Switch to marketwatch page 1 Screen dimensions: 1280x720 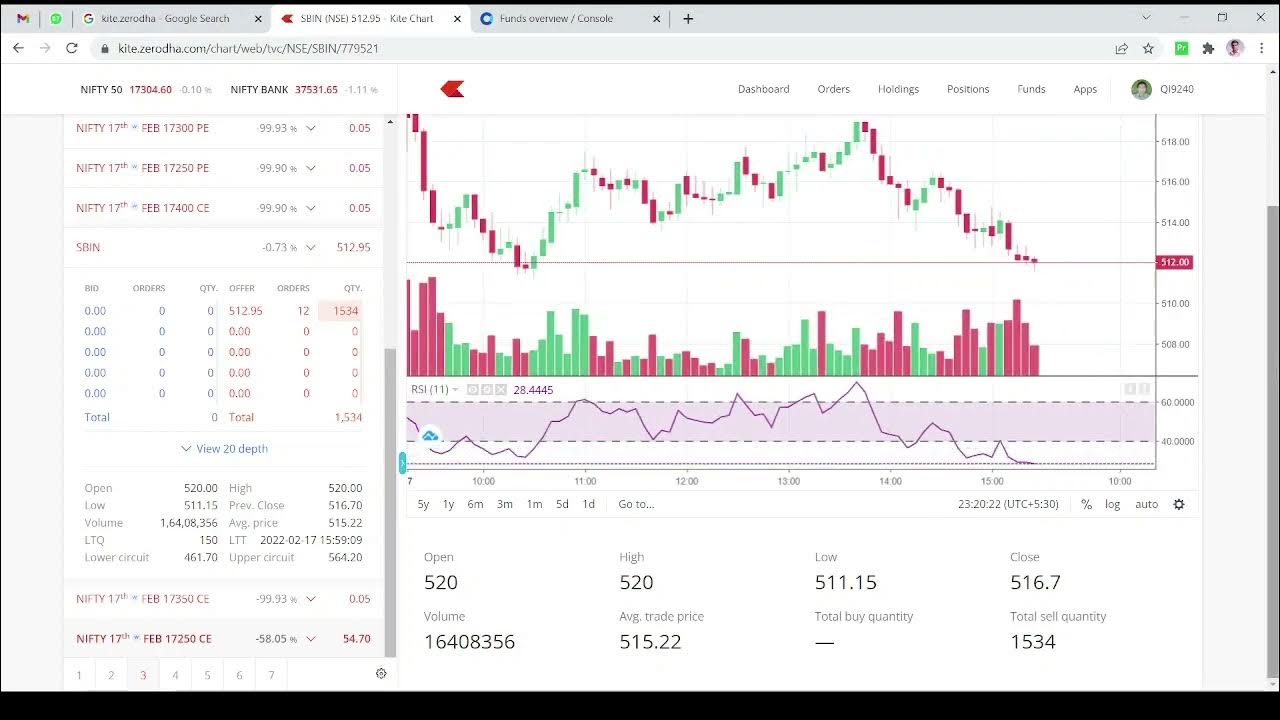click(79, 675)
